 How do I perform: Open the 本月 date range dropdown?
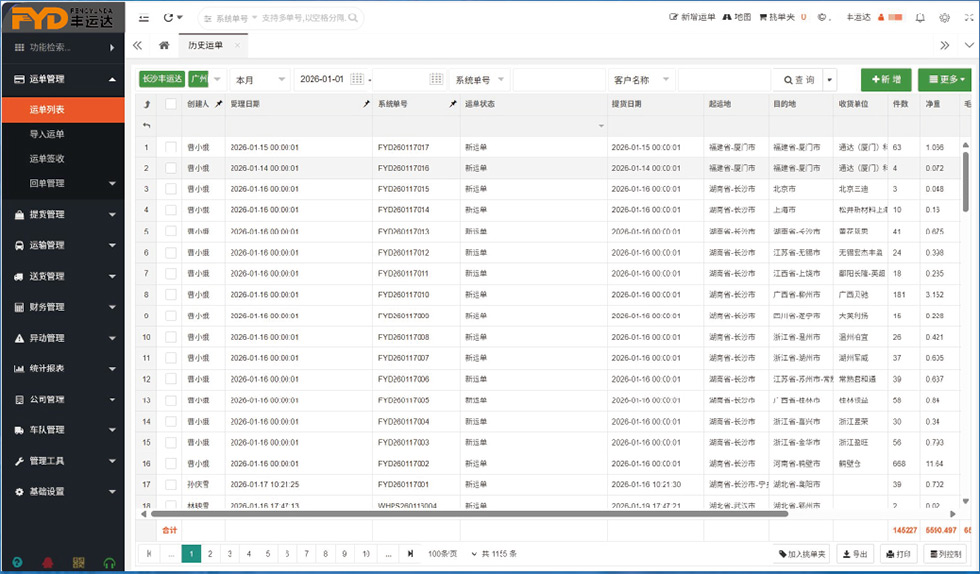(259, 79)
